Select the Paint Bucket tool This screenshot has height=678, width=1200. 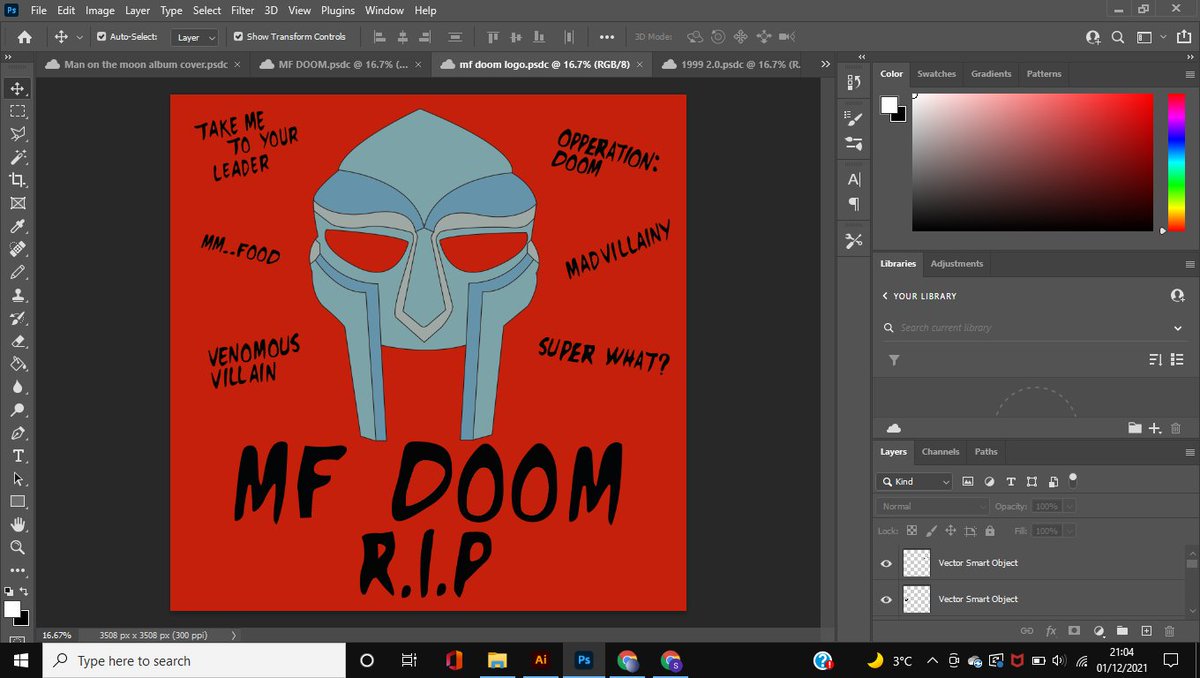[18, 364]
